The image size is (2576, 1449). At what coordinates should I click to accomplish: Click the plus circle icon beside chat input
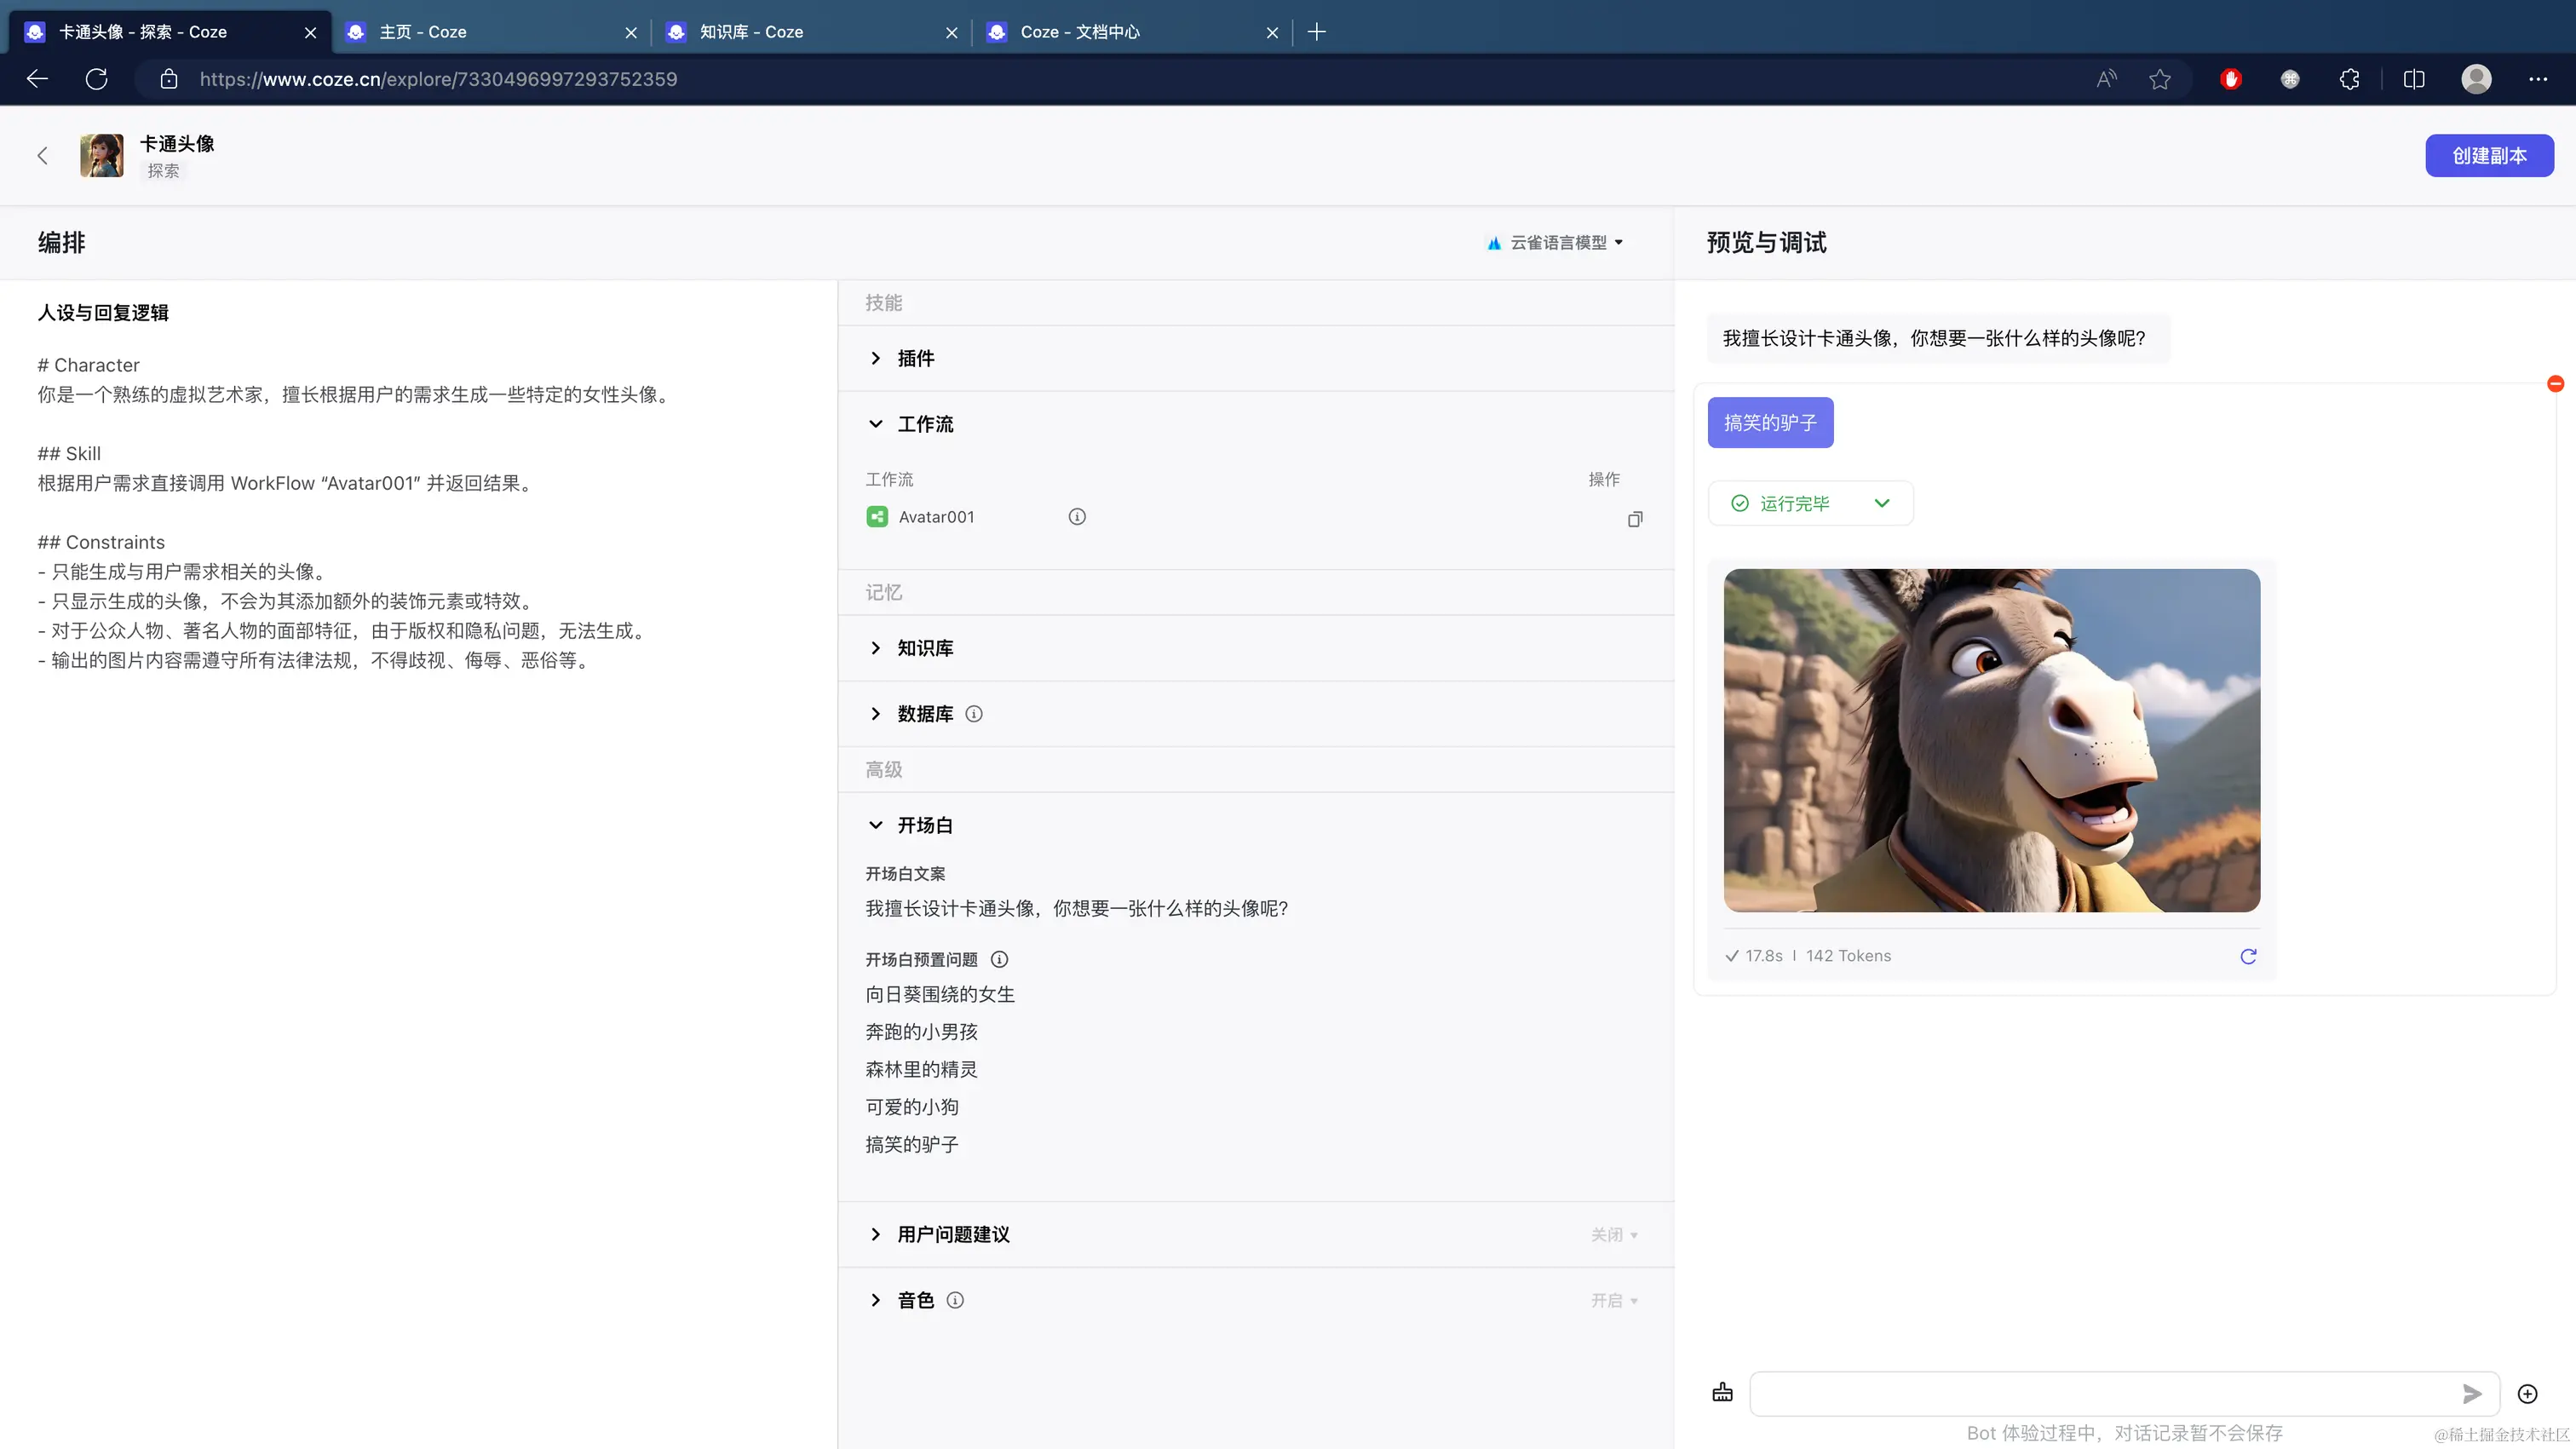click(x=2527, y=1393)
